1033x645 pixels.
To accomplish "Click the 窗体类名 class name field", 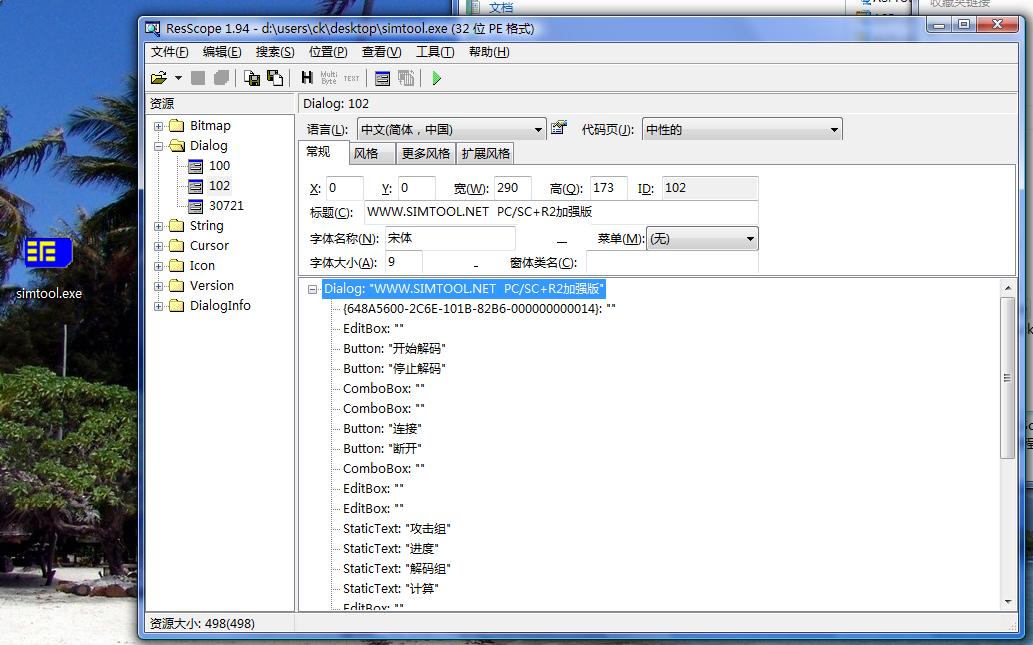I will (672, 262).
